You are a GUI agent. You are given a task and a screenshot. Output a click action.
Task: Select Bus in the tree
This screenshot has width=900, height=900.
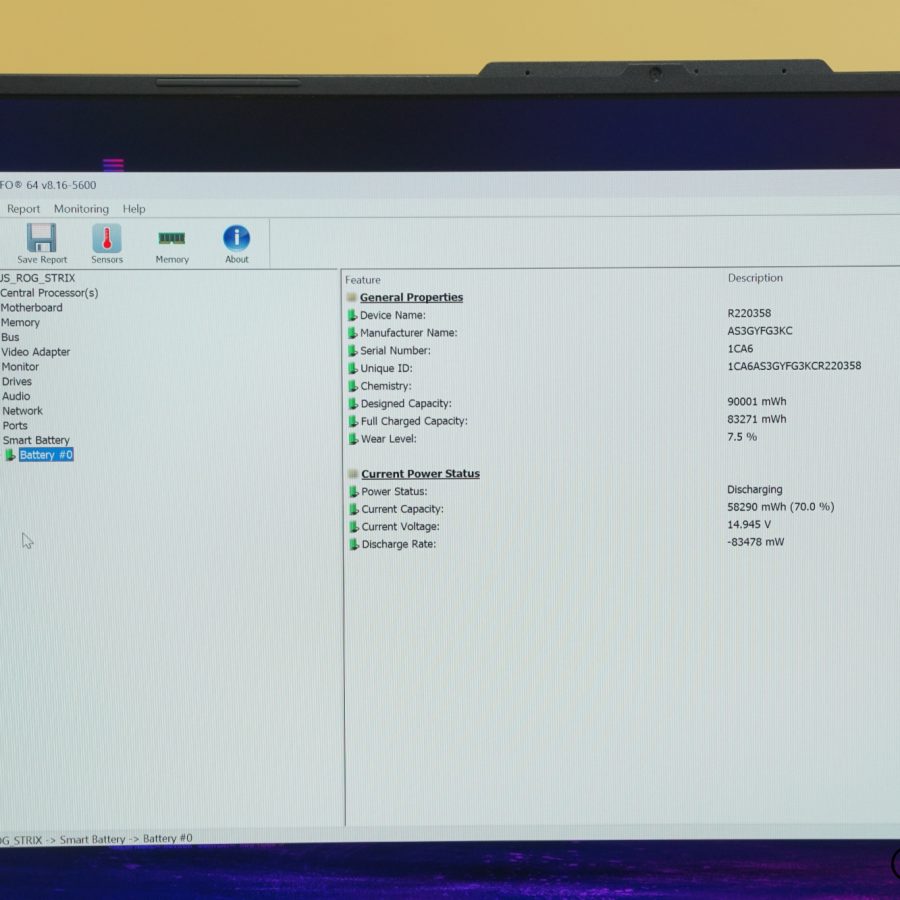10,337
